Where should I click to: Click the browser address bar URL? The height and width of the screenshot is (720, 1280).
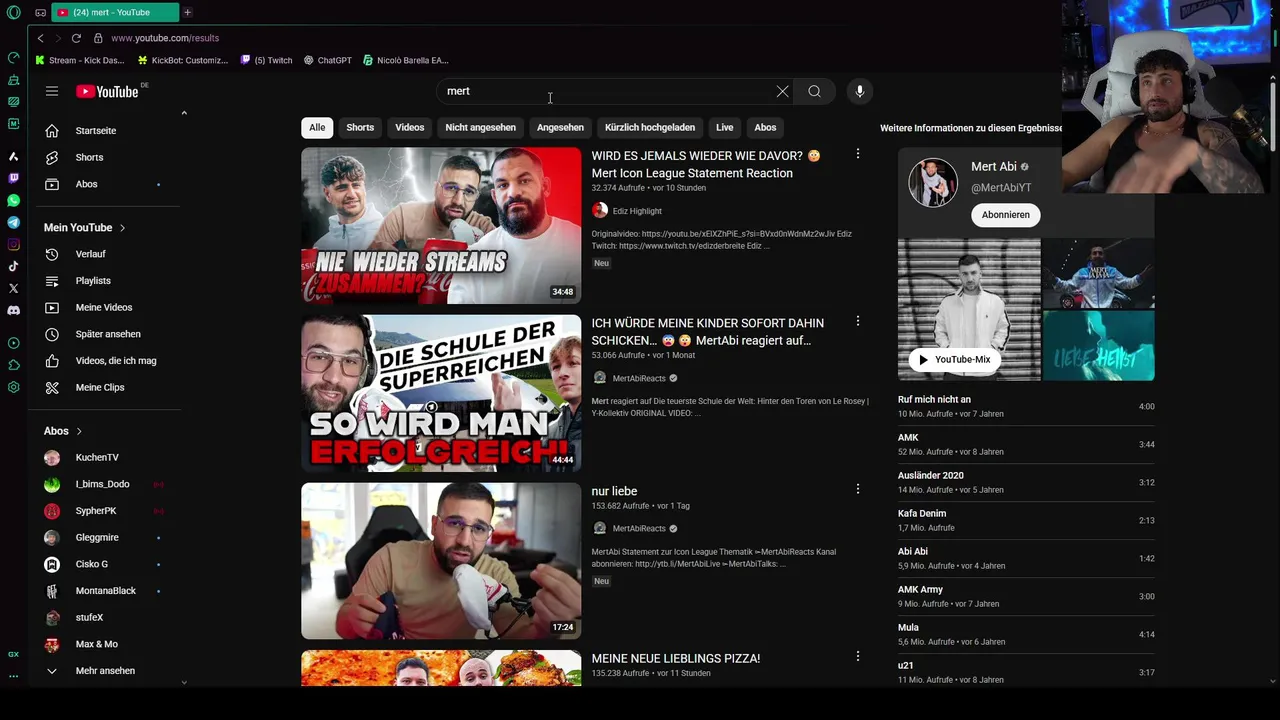[165, 38]
